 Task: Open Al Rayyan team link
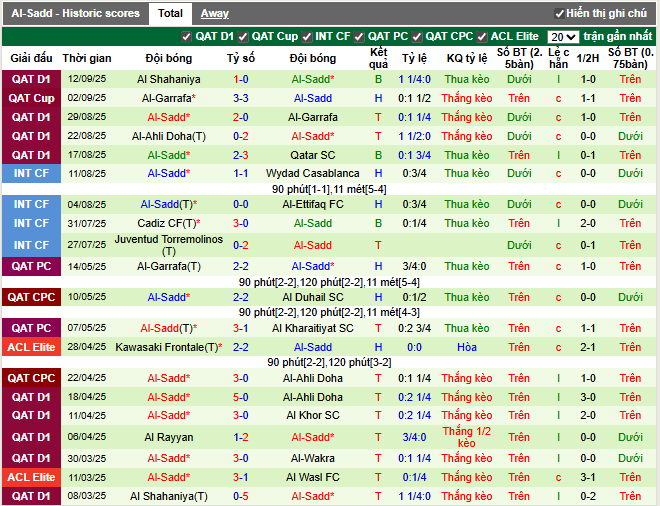pos(169,437)
